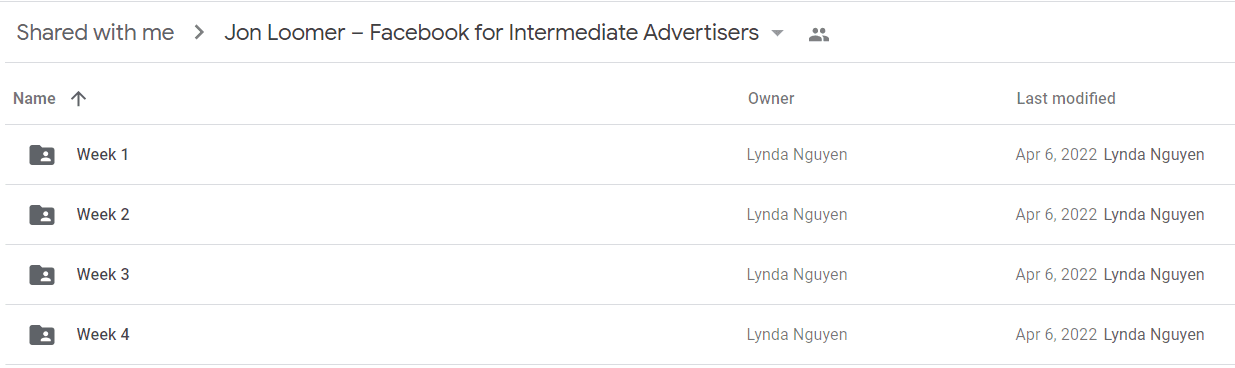The height and width of the screenshot is (368, 1235).
Task: Select the Week 2 folder name
Action: coord(103,215)
